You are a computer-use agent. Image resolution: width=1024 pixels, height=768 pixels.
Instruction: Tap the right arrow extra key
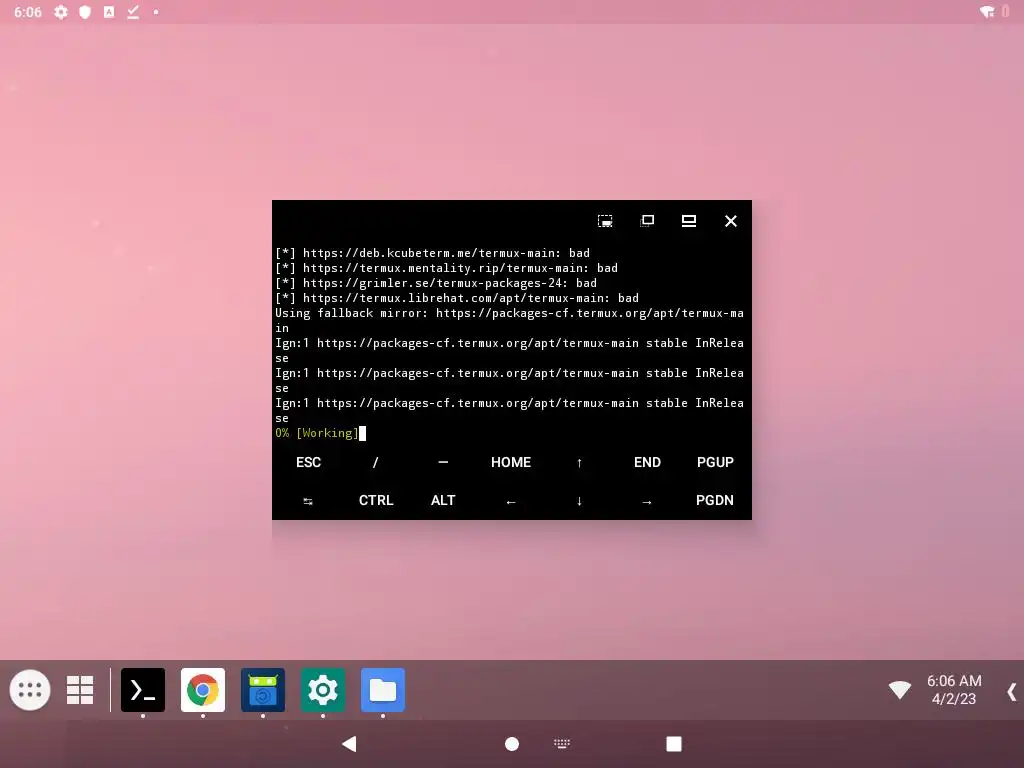[x=647, y=501]
